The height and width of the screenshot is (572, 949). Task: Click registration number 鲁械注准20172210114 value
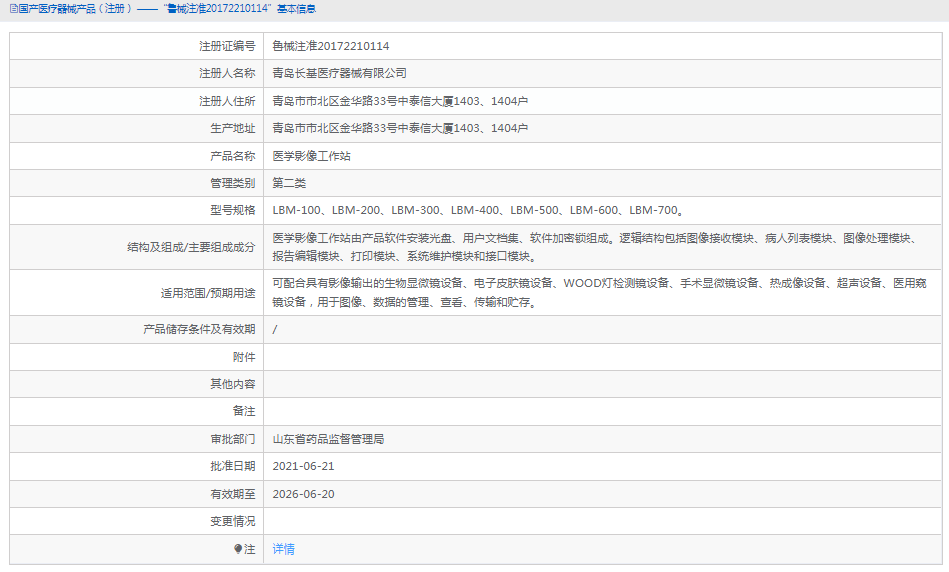pyautogui.click(x=330, y=46)
